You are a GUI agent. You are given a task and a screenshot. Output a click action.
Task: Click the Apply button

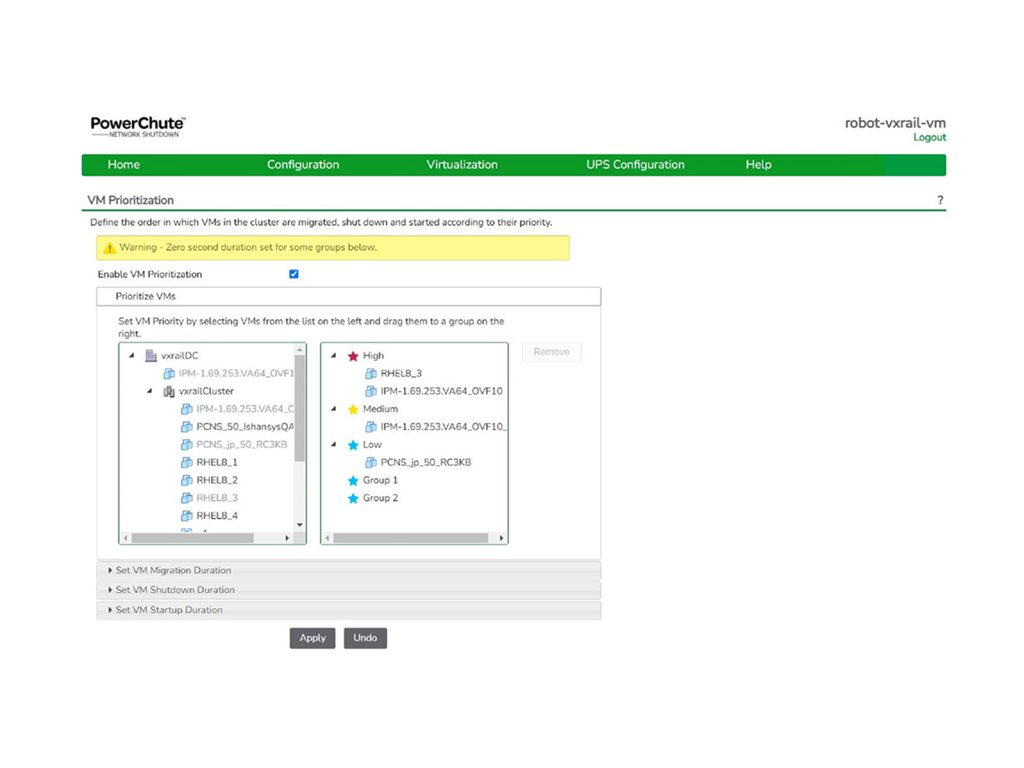click(x=312, y=638)
